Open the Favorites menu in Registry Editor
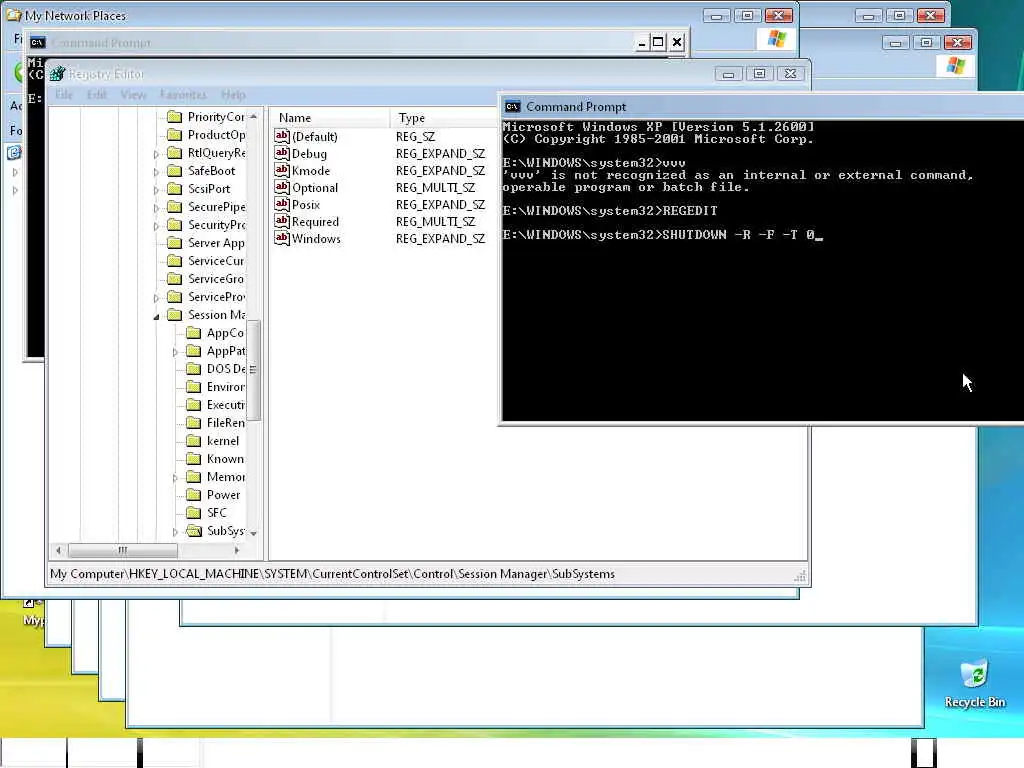Screen dimensions: 1024x768 (x=183, y=95)
